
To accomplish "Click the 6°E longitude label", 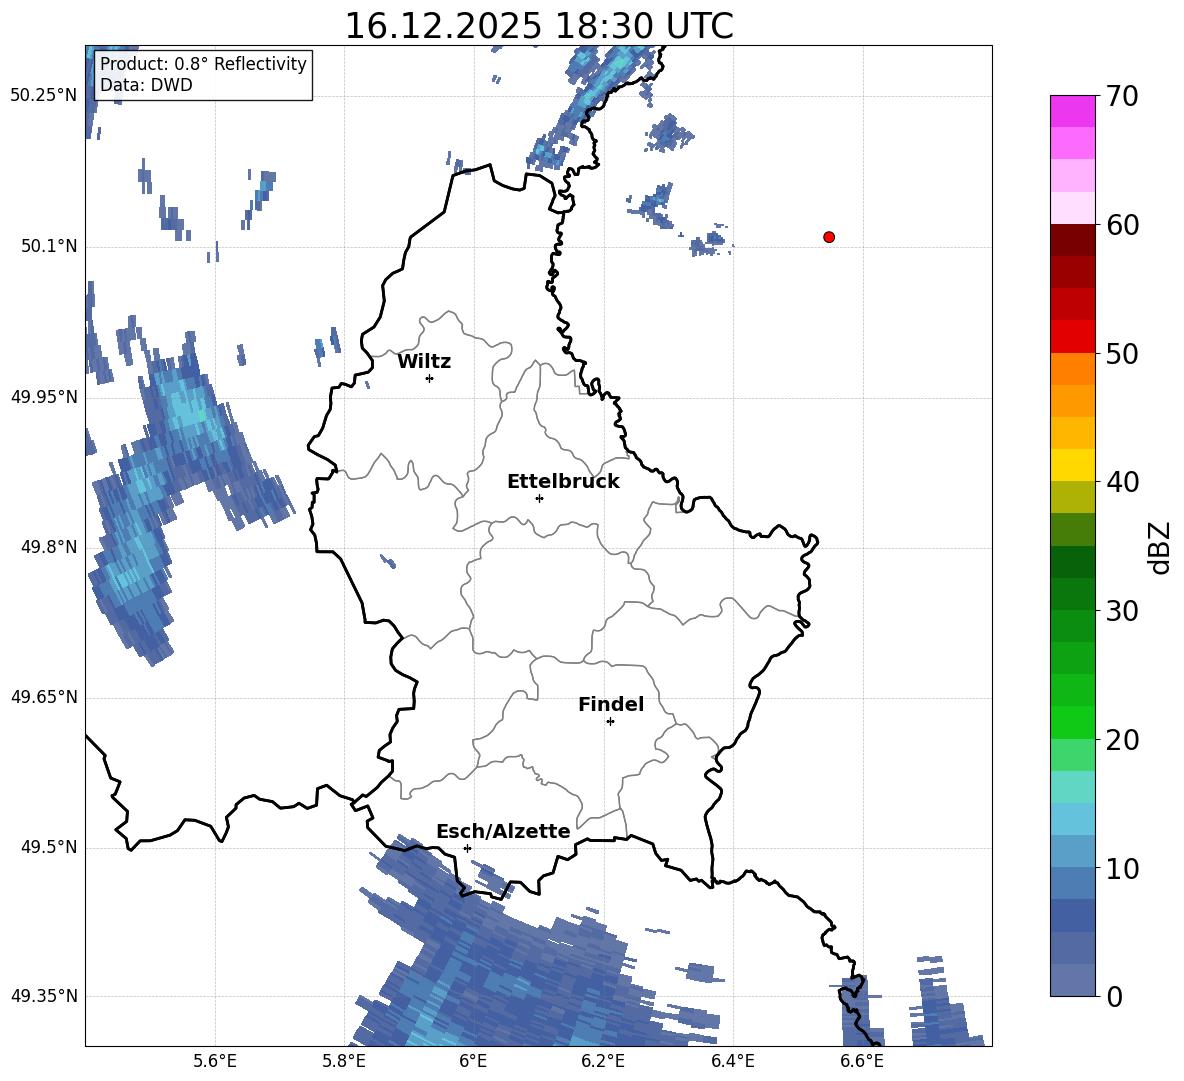I will [473, 1061].
